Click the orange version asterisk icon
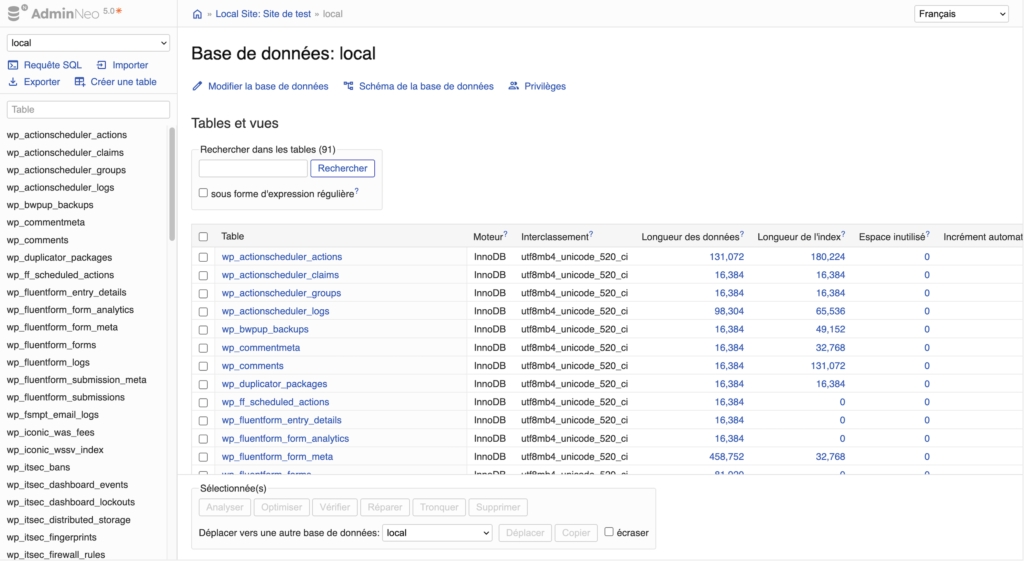Screen dimensions: 1024x561 click(119, 10)
